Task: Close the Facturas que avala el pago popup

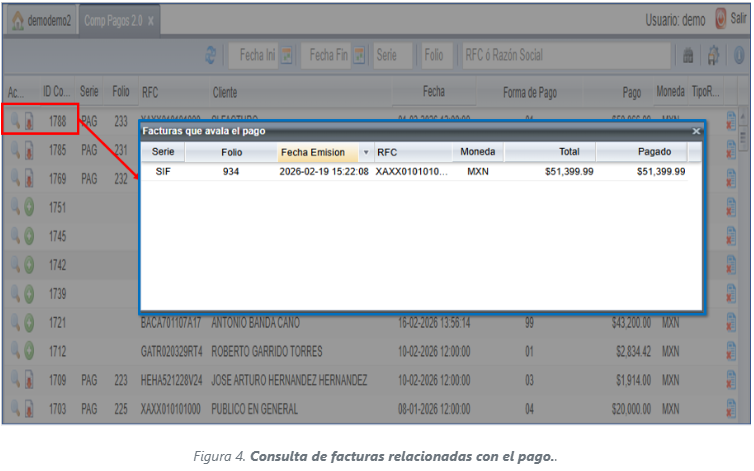Action: 696,131
